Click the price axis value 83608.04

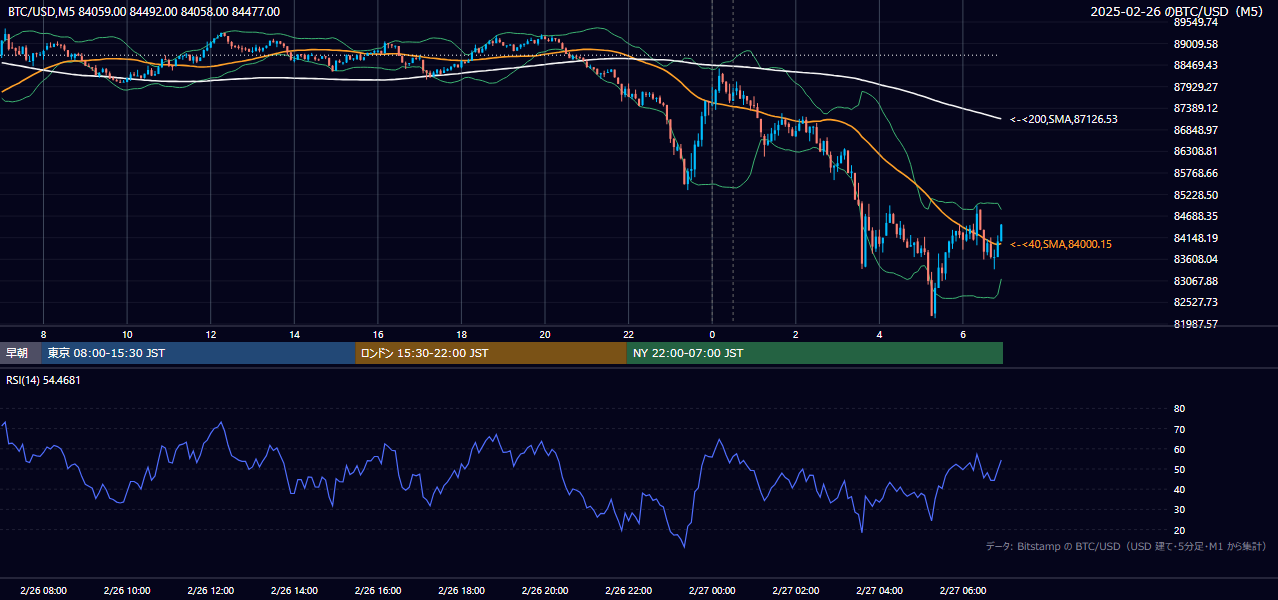coord(1195,259)
